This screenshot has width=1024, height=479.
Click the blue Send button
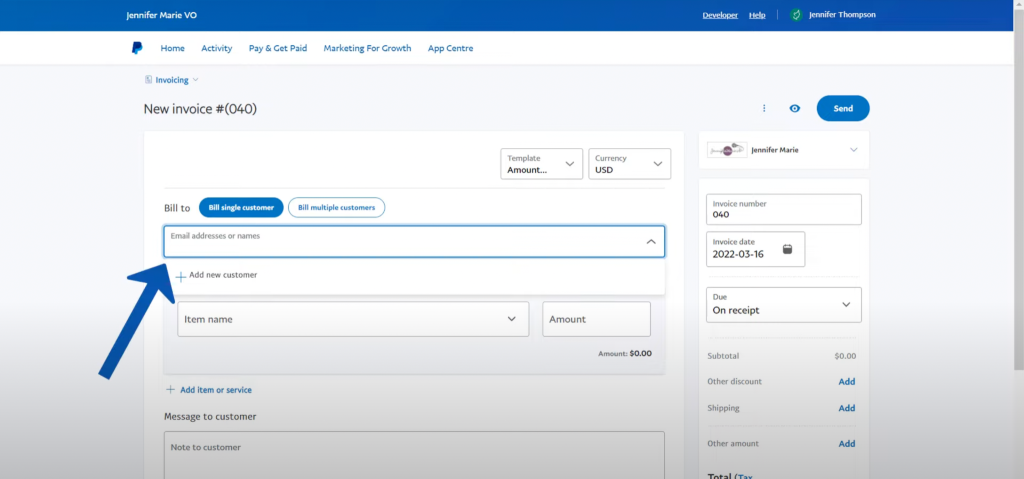843,108
